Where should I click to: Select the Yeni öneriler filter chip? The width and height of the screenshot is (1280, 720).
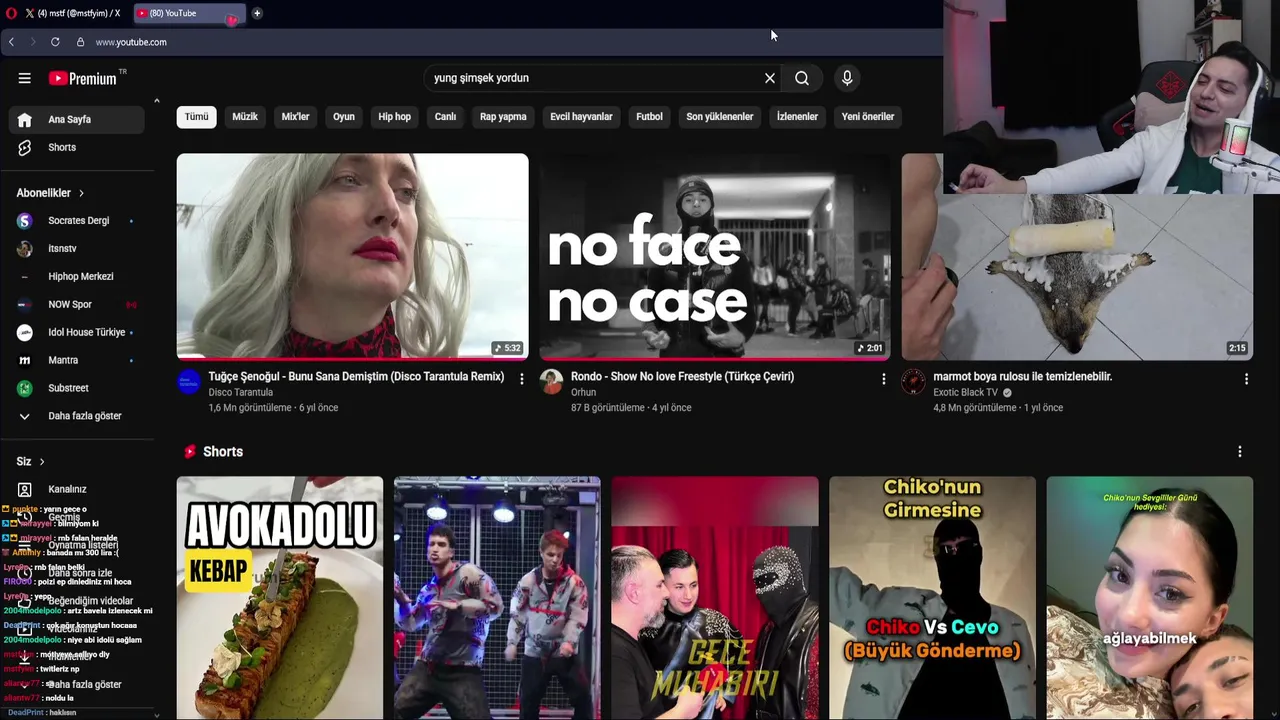tap(868, 117)
